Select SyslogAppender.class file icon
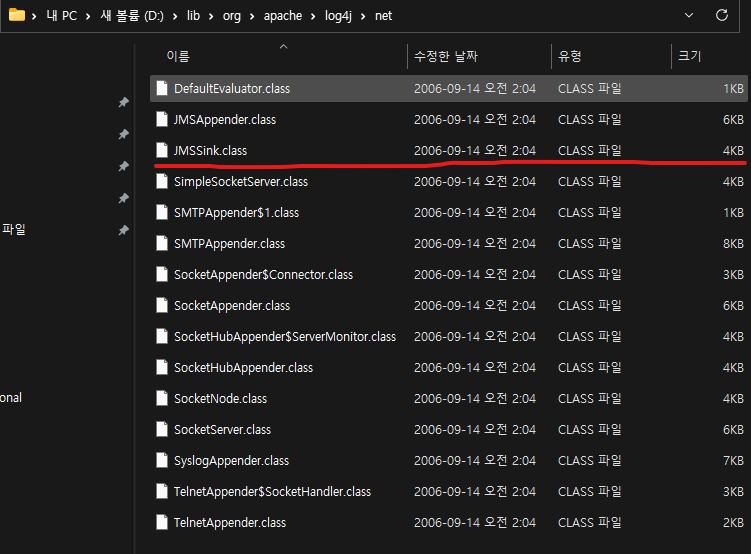The height and width of the screenshot is (554, 751). click(162, 460)
